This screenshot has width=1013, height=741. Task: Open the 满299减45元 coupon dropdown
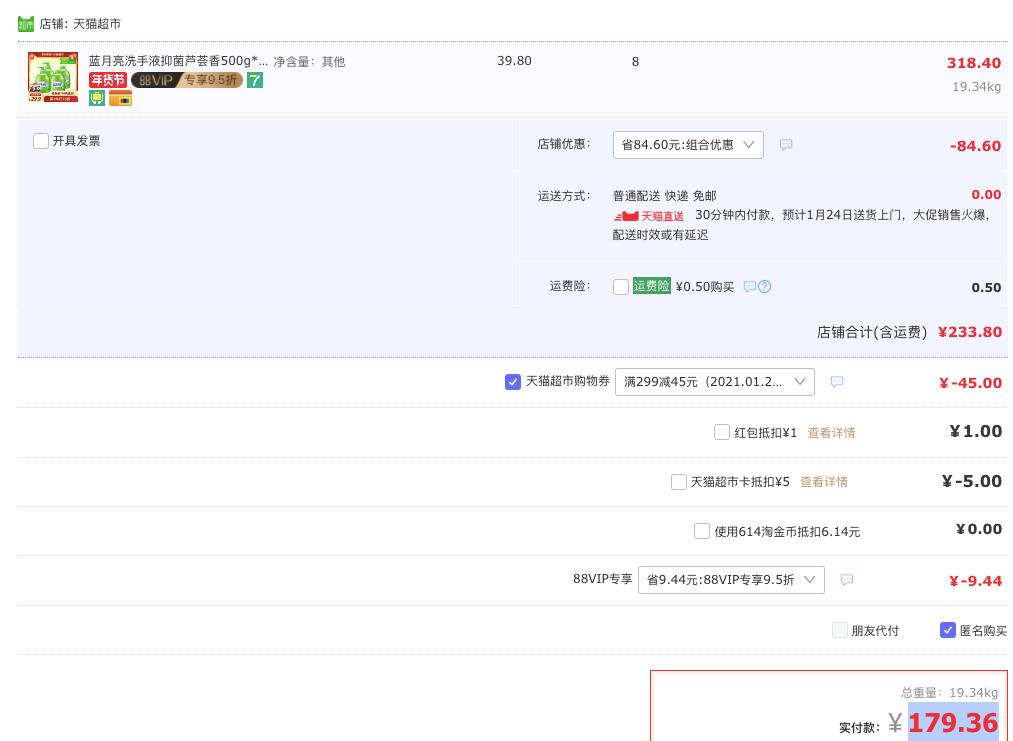pyautogui.click(x=715, y=382)
